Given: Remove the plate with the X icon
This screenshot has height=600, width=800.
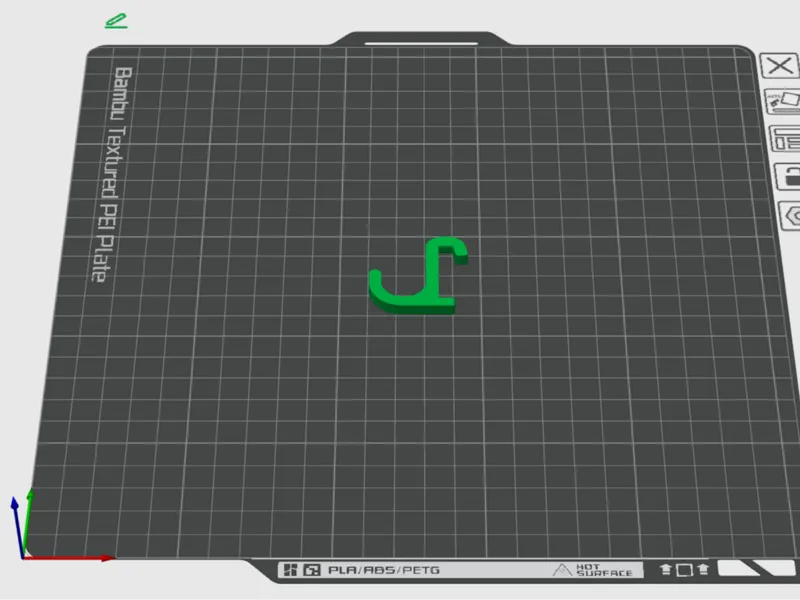Looking at the screenshot, I should (780, 66).
